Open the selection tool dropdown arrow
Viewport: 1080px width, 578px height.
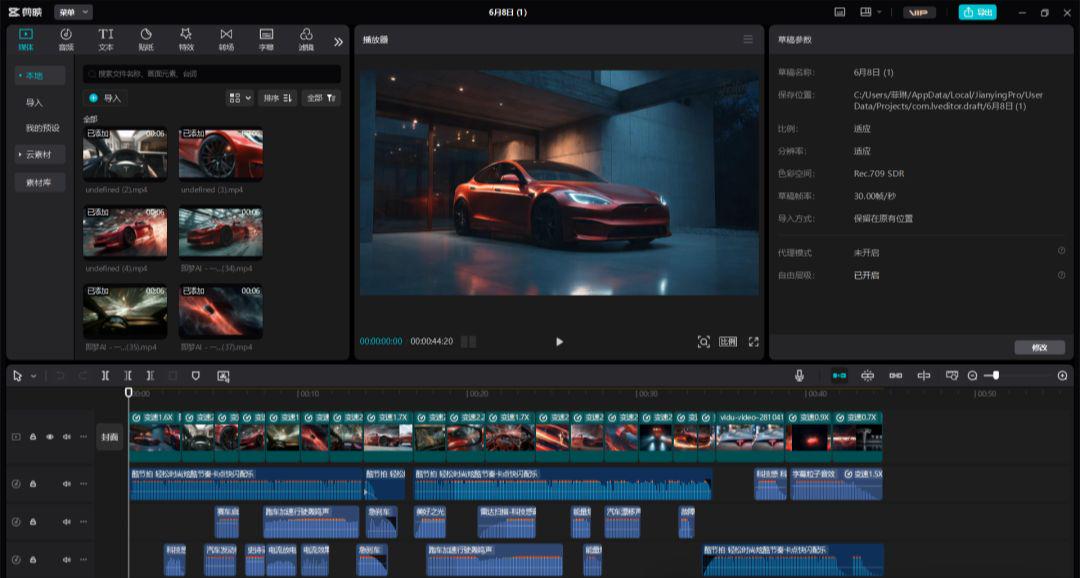[x=33, y=376]
